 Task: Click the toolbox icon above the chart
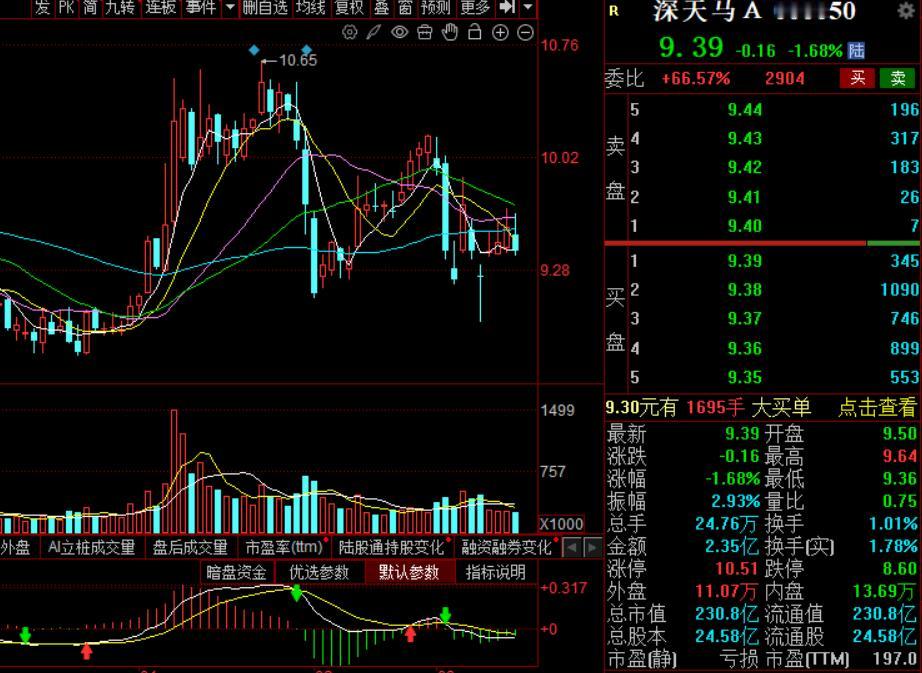426,32
